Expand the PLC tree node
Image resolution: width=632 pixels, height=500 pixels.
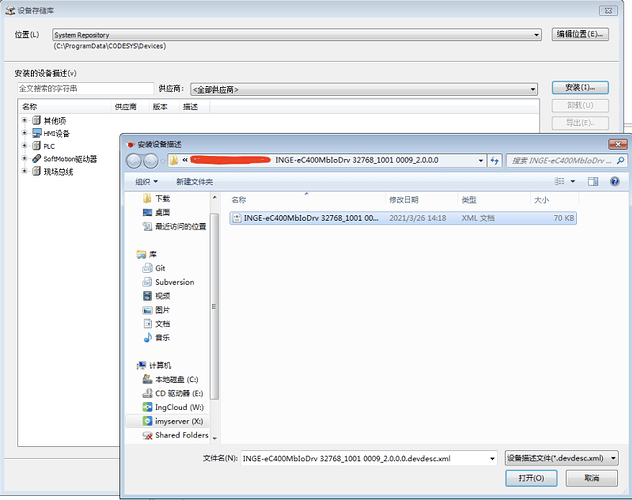24,145
